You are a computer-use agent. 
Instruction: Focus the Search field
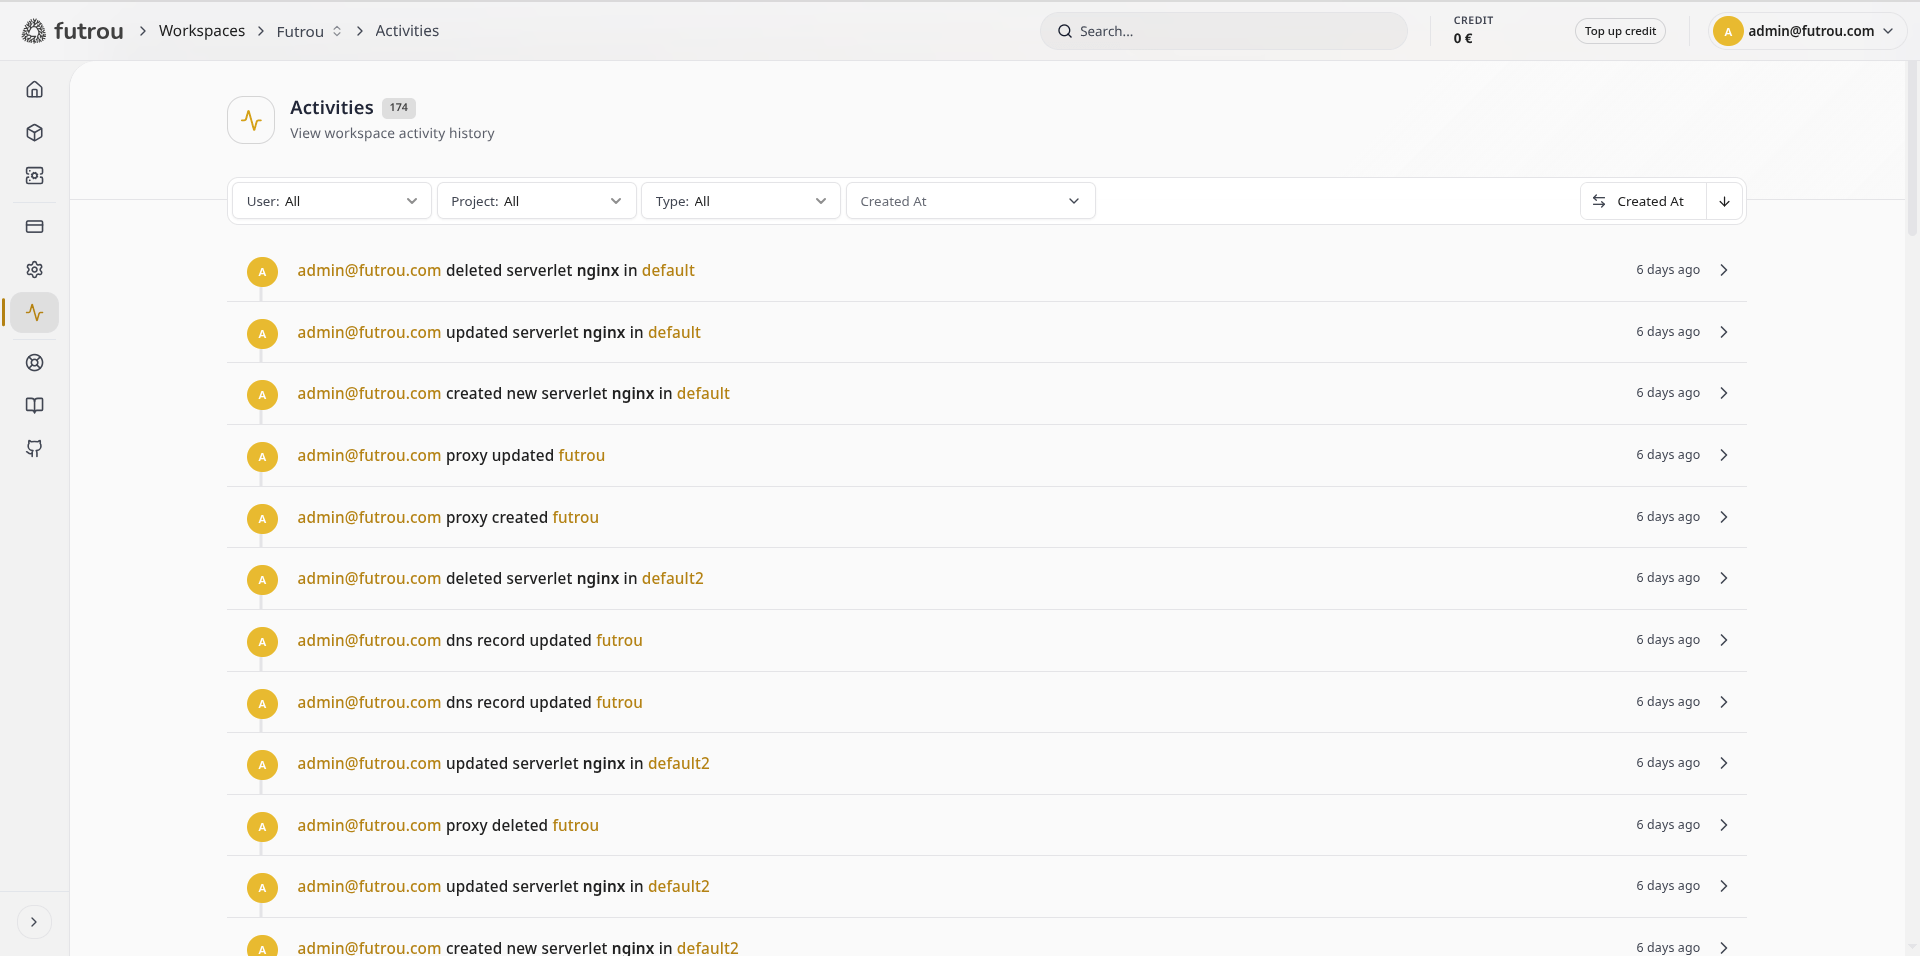pos(1224,31)
